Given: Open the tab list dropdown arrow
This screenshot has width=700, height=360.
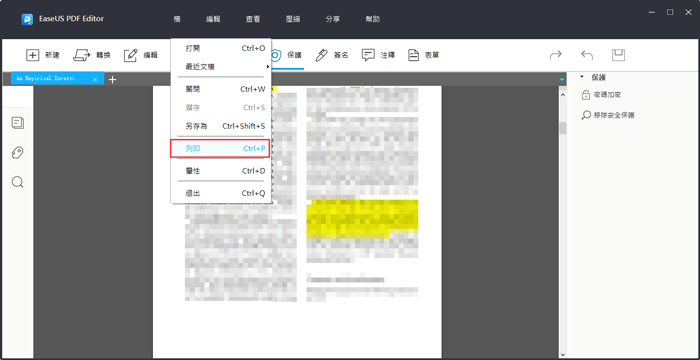Looking at the screenshot, I should click(561, 80).
